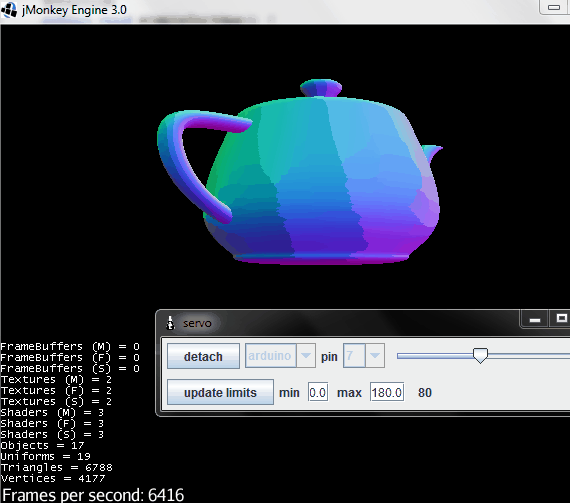Click the slider track left of thumb
Image resolution: width=570 pixels, height=503 pixels.
[435, 356]
